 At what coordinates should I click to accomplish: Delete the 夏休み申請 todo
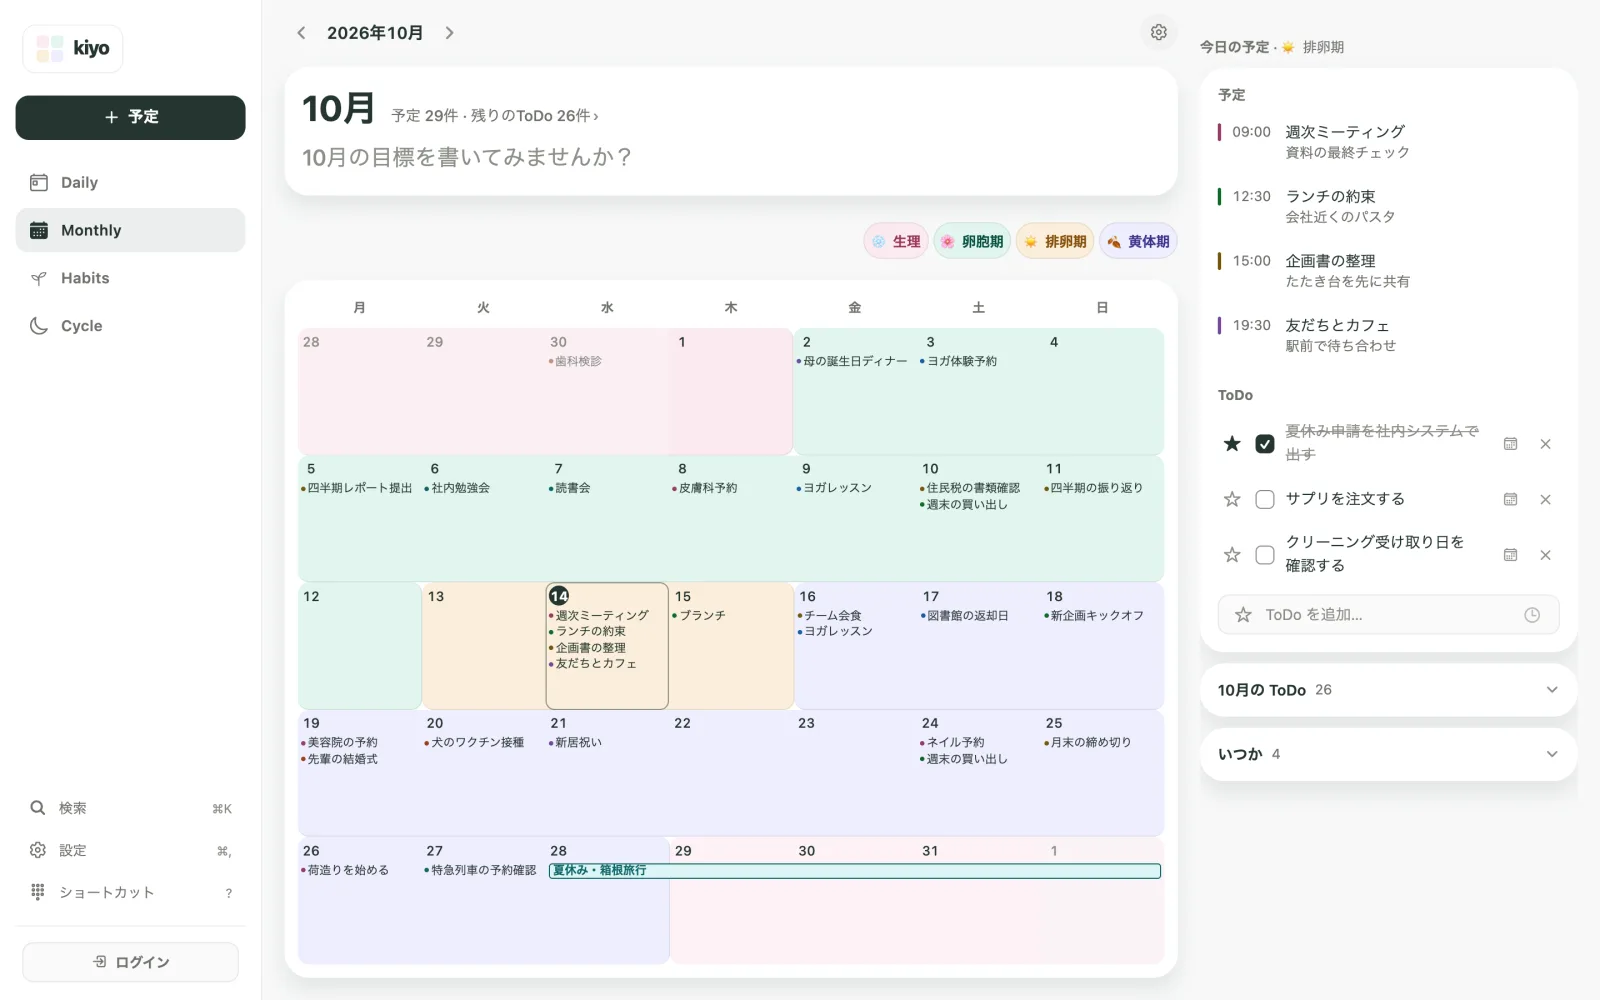coord(1545,444)
